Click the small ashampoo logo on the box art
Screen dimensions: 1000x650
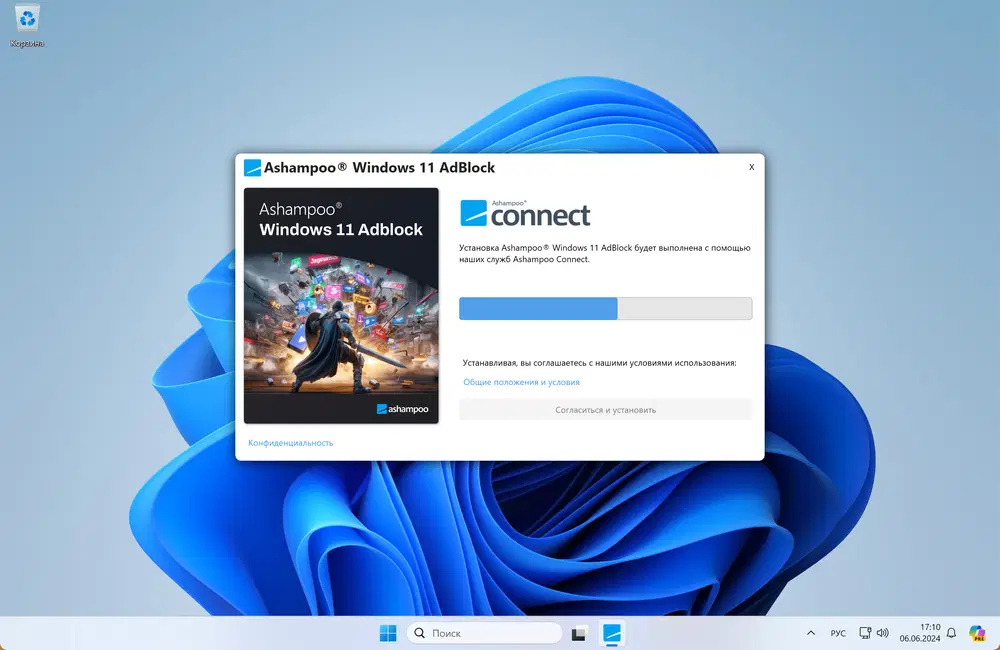[x=402, y=409]
